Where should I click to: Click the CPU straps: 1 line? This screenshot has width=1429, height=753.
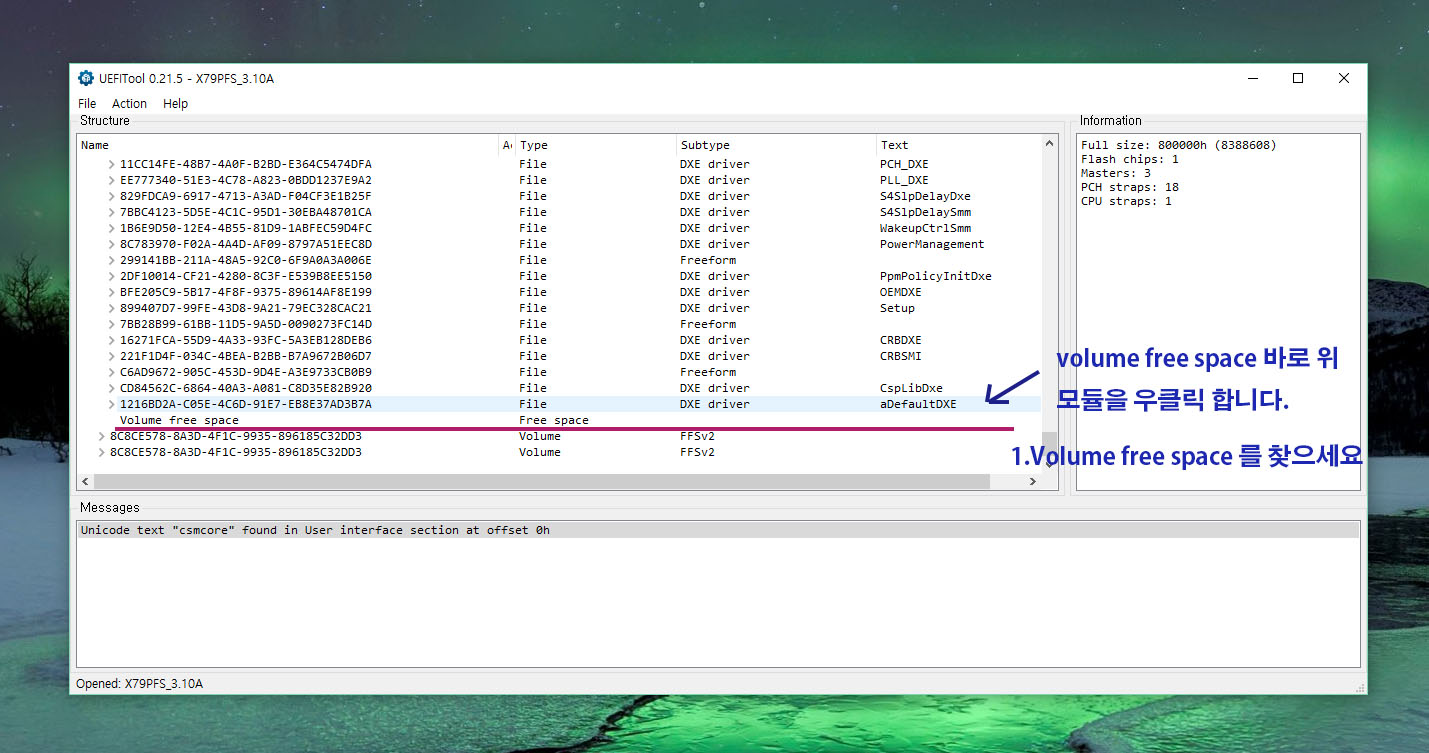tap(1126, 201)
